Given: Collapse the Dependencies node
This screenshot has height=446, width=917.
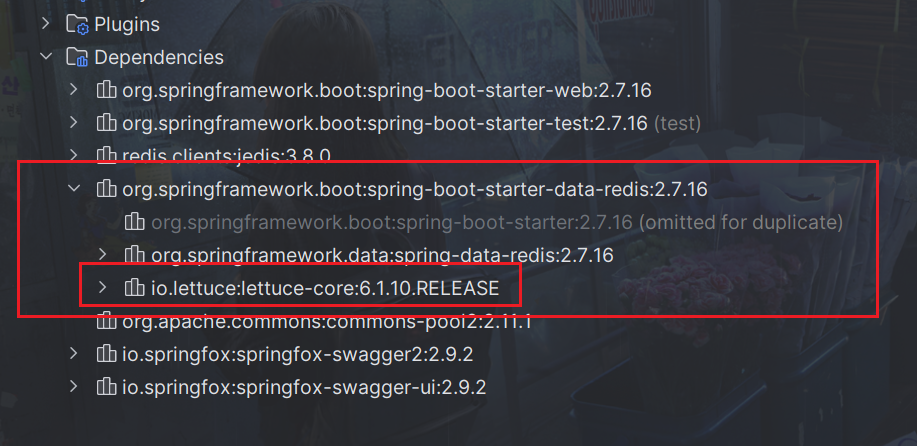Looking at the screenshot, I should pyautogui.click(x=46, y=57).
